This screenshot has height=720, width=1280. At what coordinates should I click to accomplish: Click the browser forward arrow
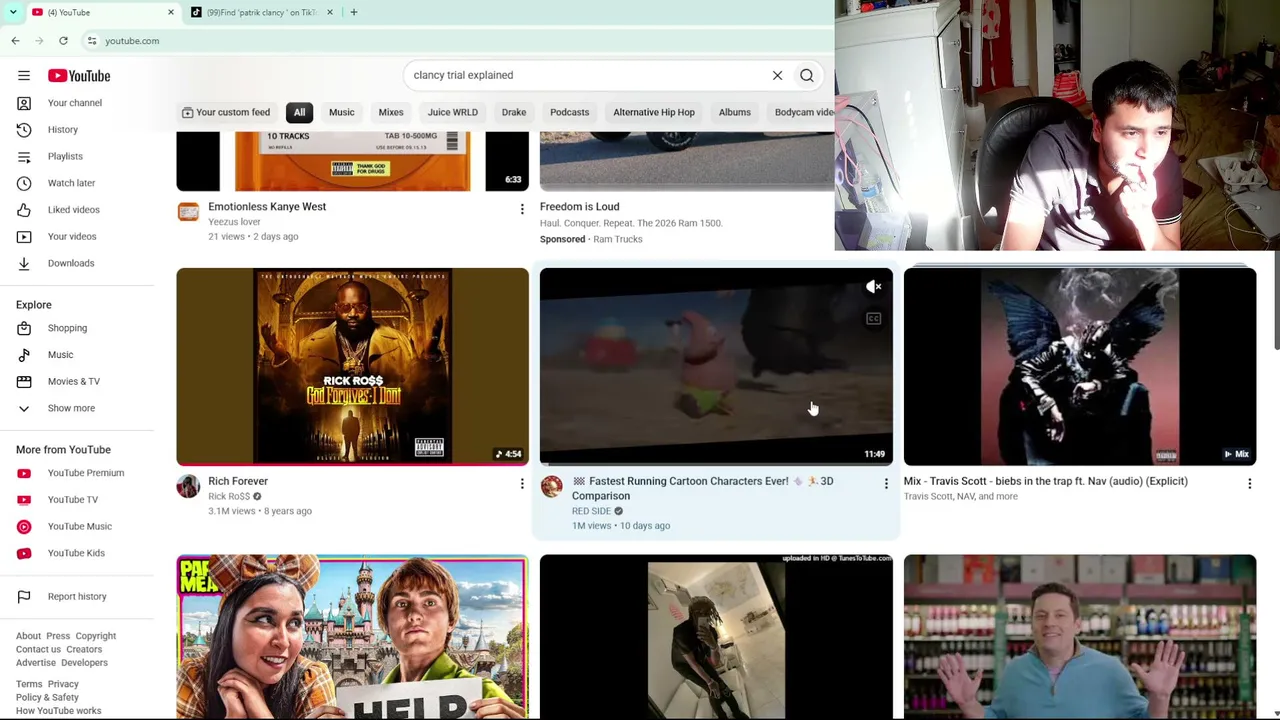tap(39, 41)
